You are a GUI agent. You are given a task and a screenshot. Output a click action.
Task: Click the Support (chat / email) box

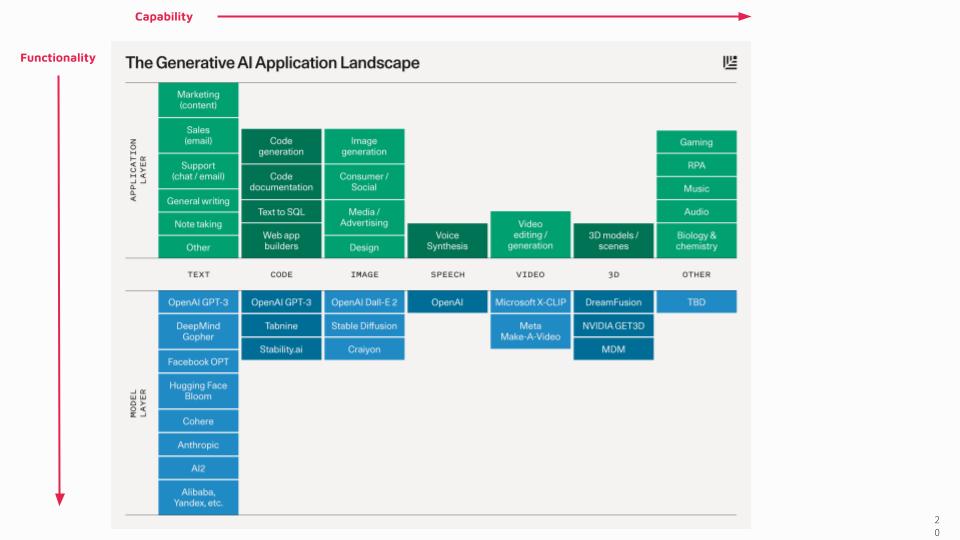pyautogui.click(x=198, y=171)
